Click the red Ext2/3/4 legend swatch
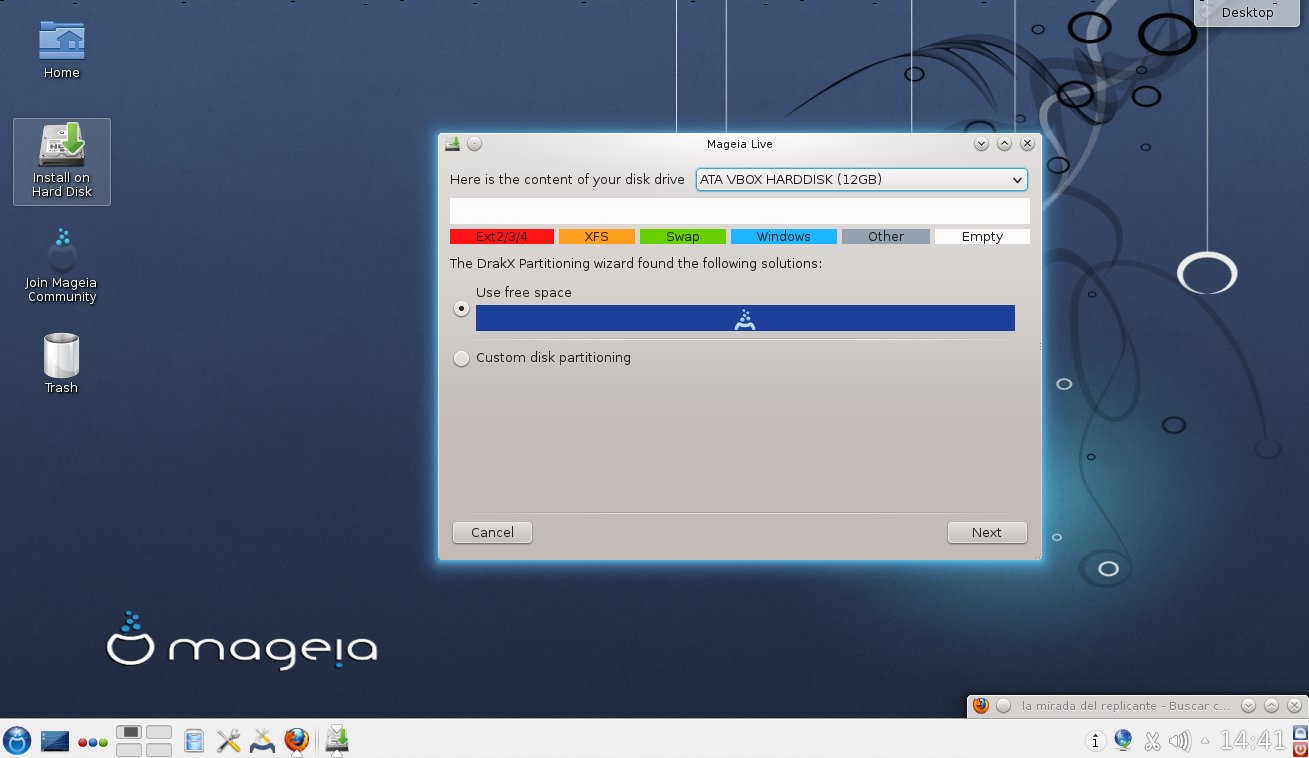The width and height of the screenshot is (1309, 758). tap(502, 237)
